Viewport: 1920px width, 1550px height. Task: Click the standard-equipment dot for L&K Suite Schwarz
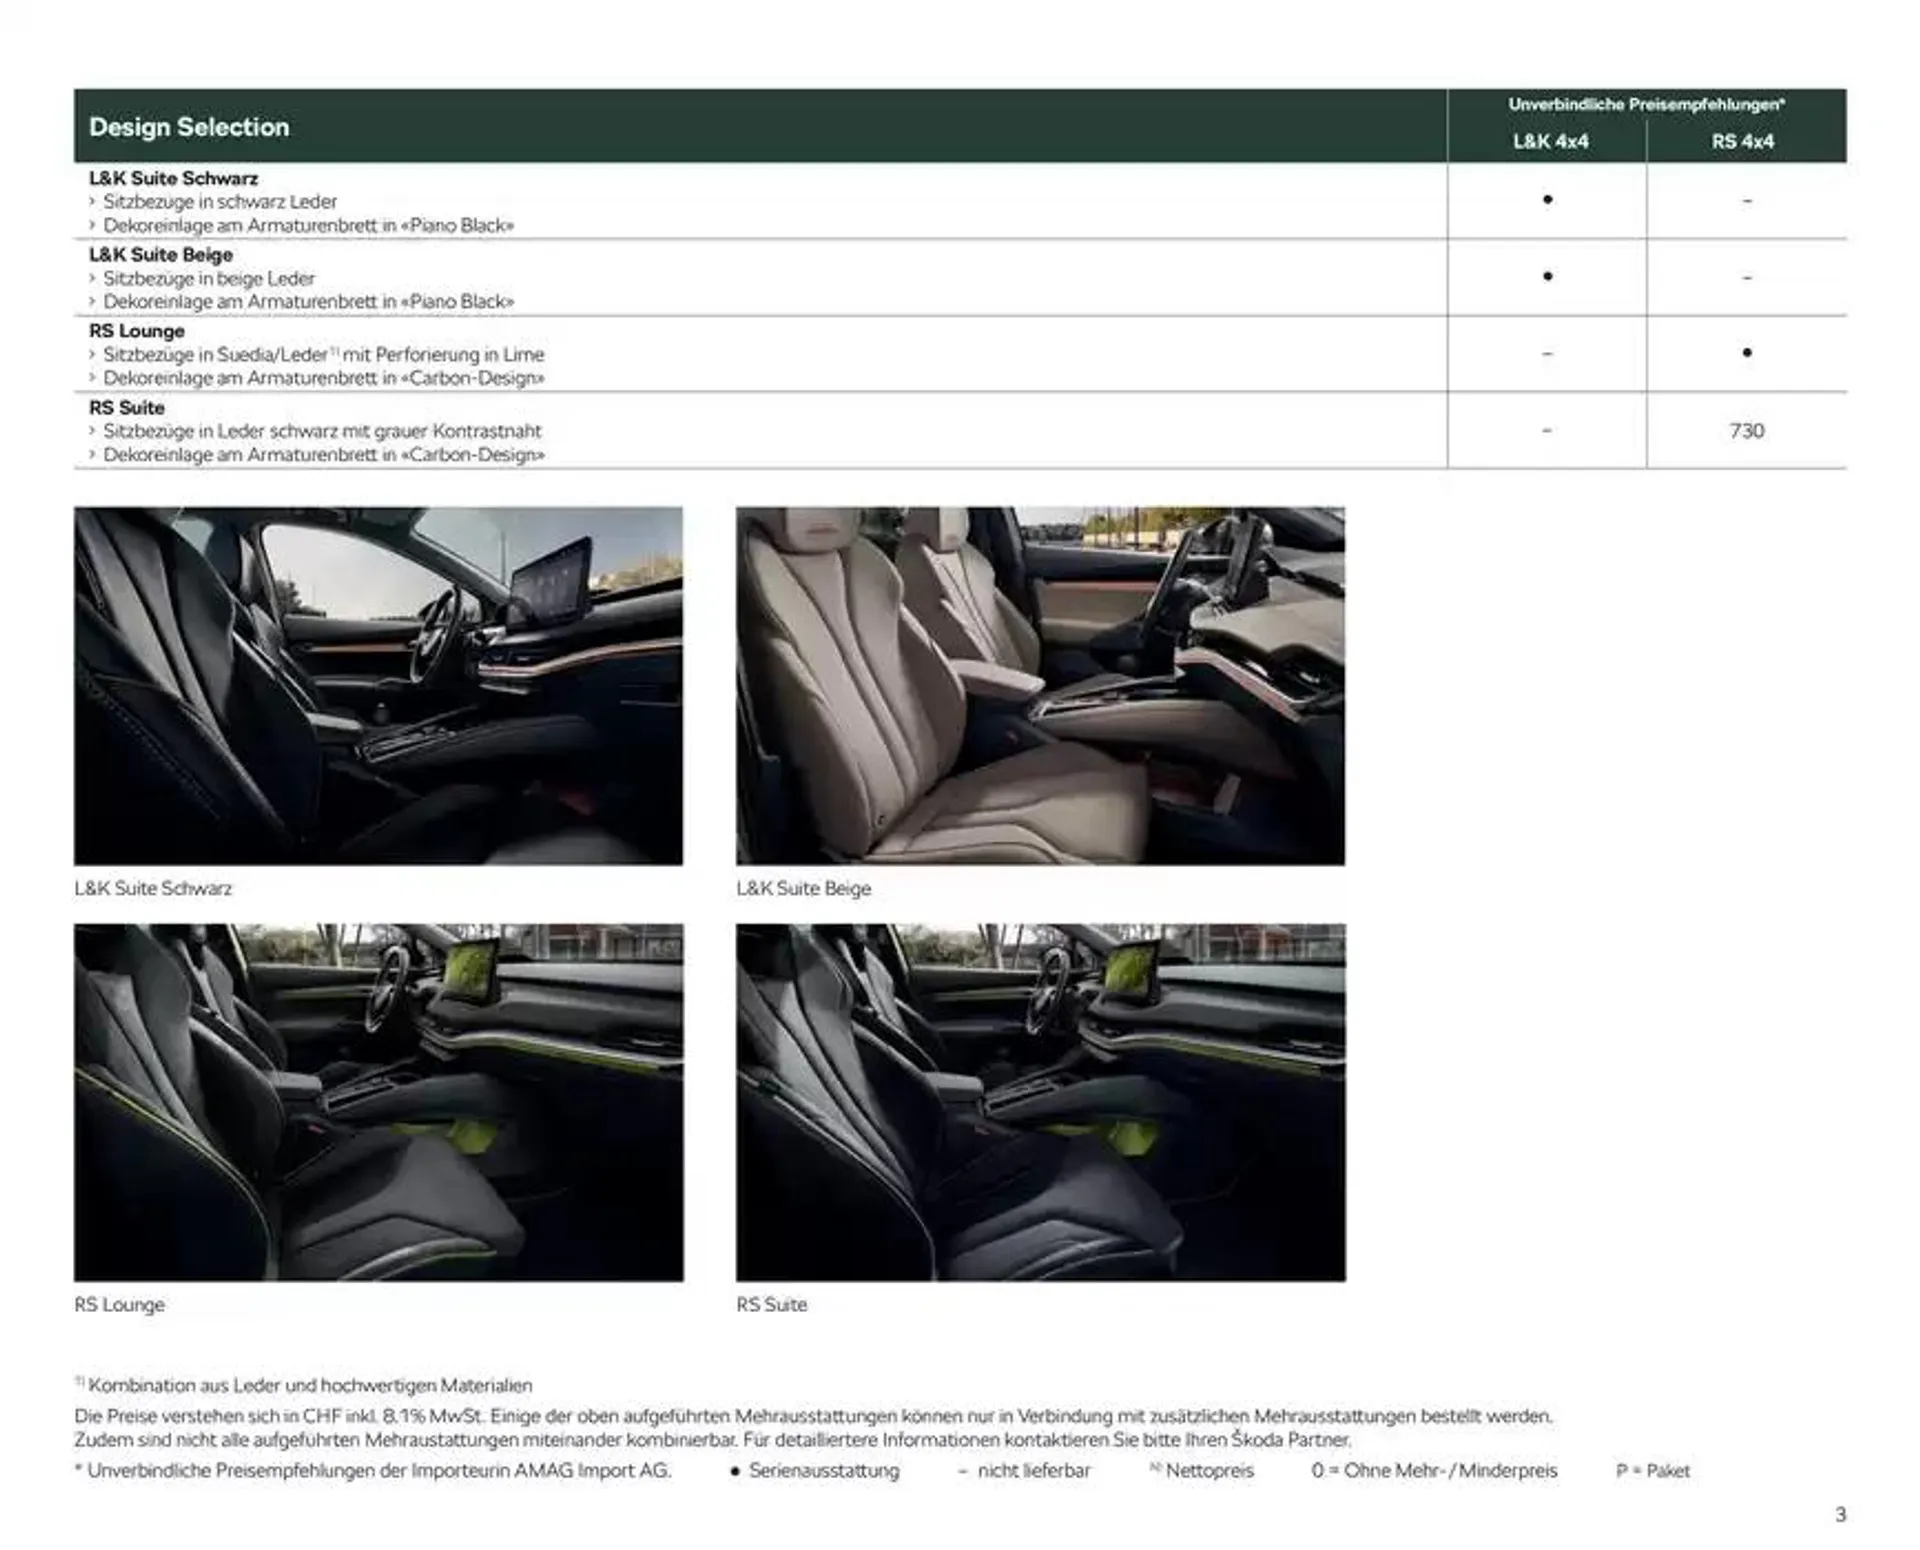click(x=1547, y=200)
